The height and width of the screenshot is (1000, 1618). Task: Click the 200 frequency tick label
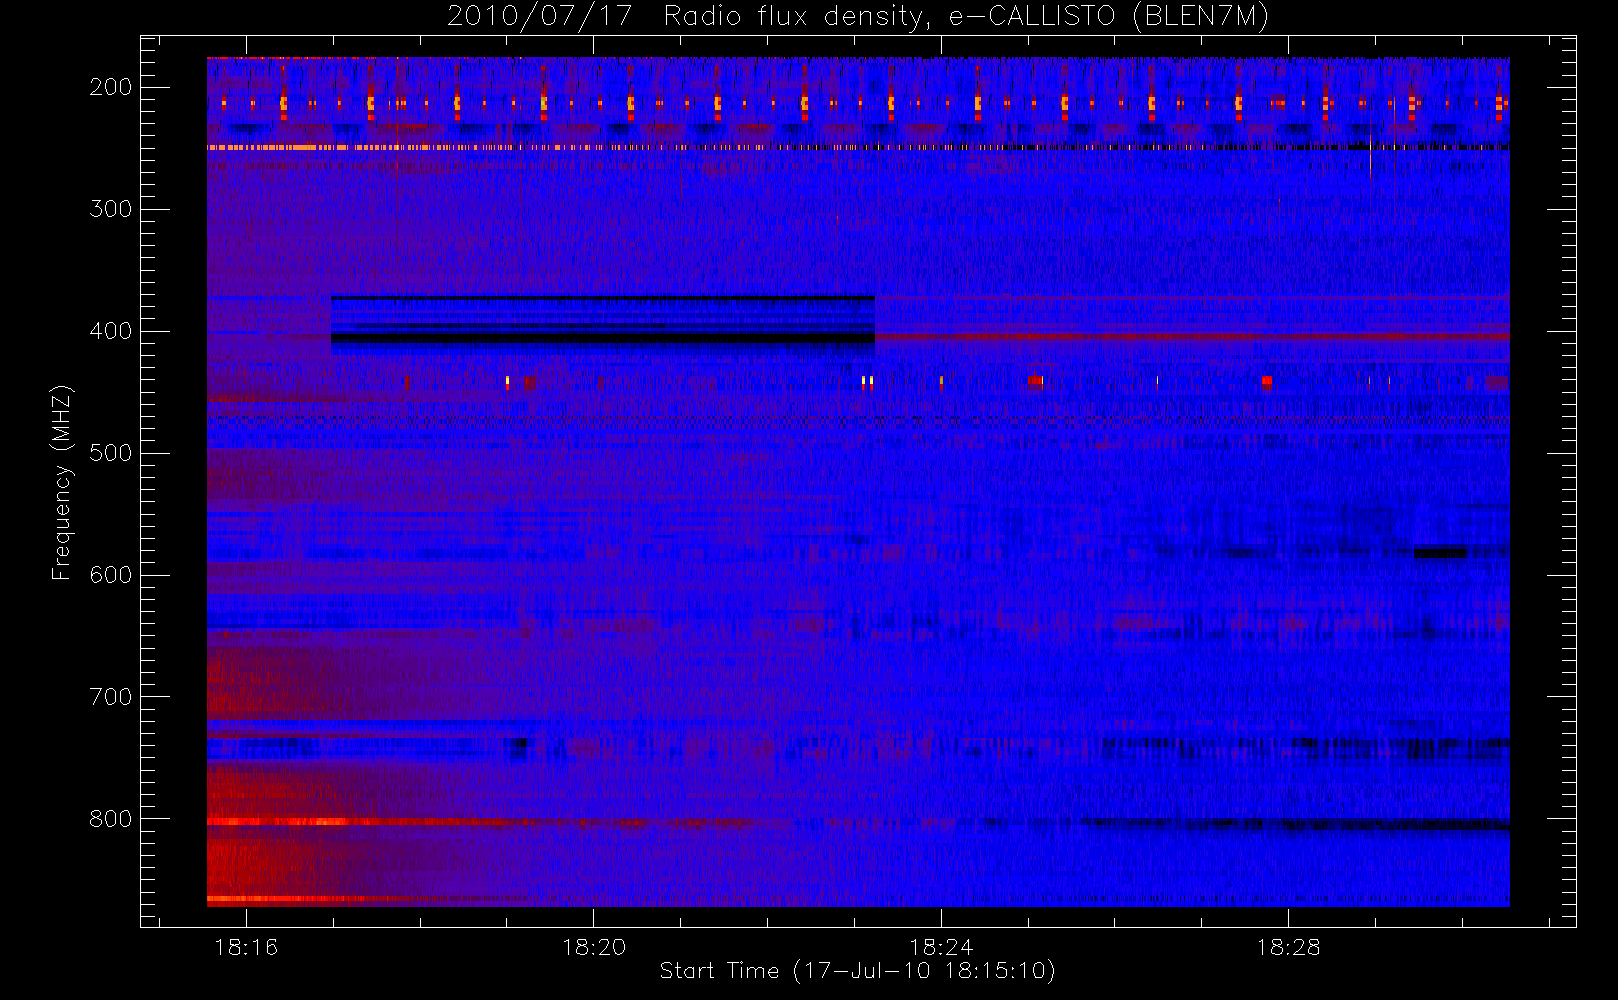coord(110,87)
